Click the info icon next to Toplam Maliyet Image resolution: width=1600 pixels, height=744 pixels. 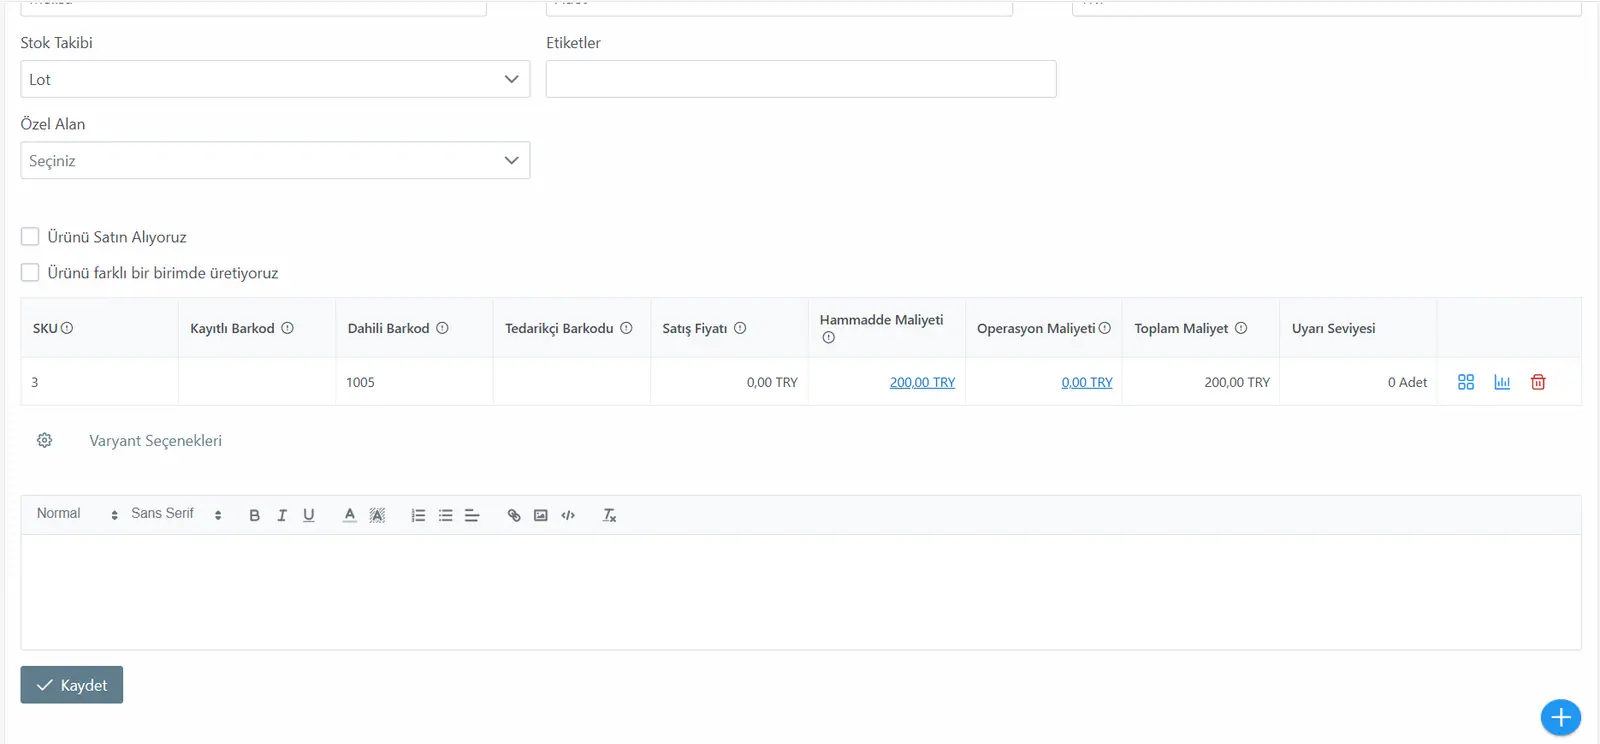coord(1241,328)
